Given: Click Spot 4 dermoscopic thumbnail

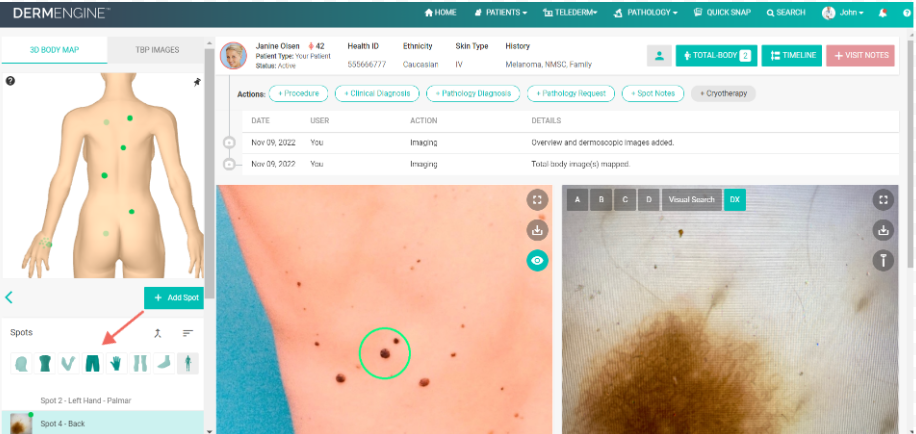Looking at the screenshot, I should (20, 423).
